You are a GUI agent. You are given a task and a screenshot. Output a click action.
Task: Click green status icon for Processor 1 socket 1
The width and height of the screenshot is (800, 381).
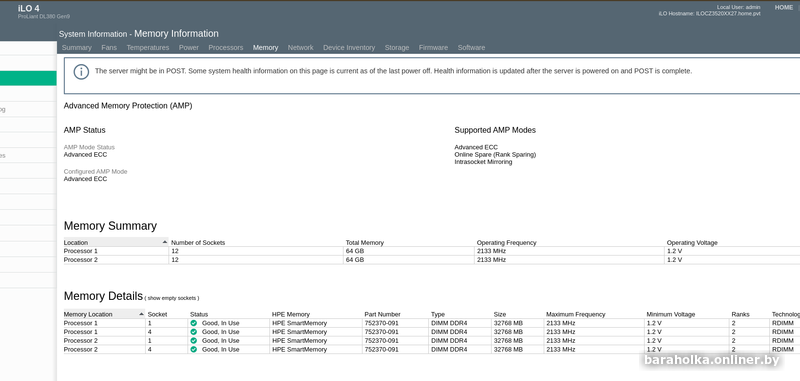193,323
